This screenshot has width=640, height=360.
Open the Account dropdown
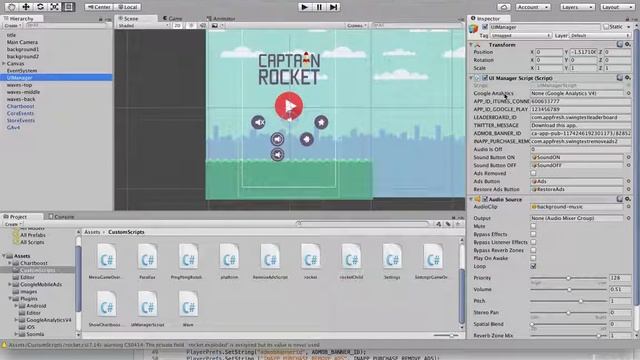tap(533, 7)
